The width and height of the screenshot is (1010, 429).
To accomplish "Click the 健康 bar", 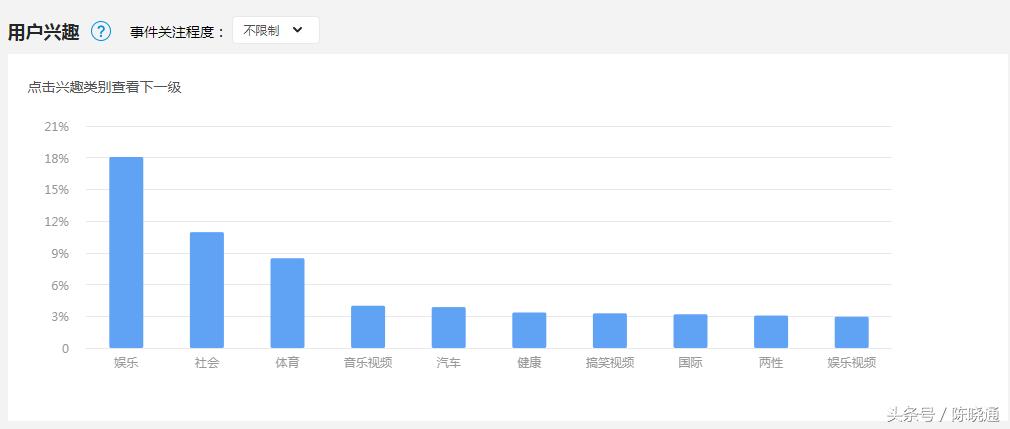I will coord(529,330).
